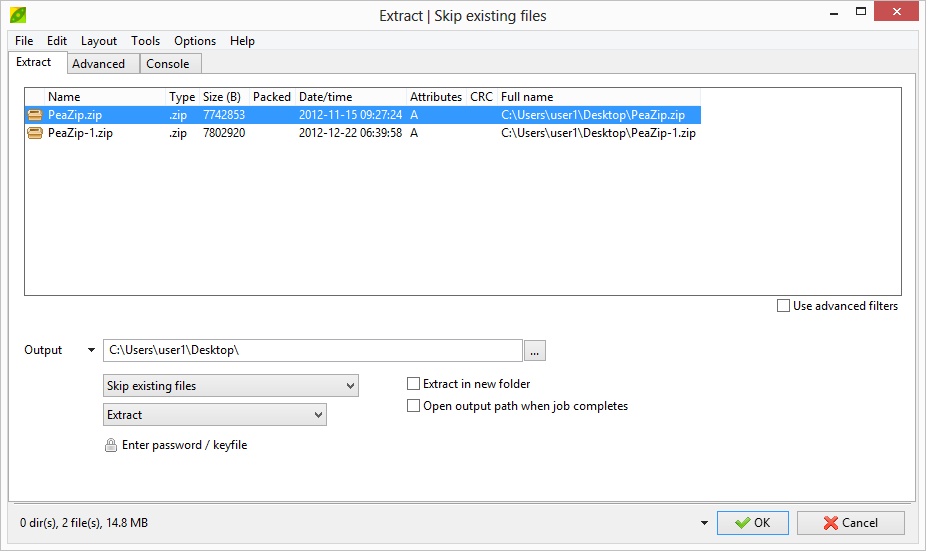Open the Help menu
Image resolution: width=926 pixels, height=551 pixels.
click(x=242, y=41)
